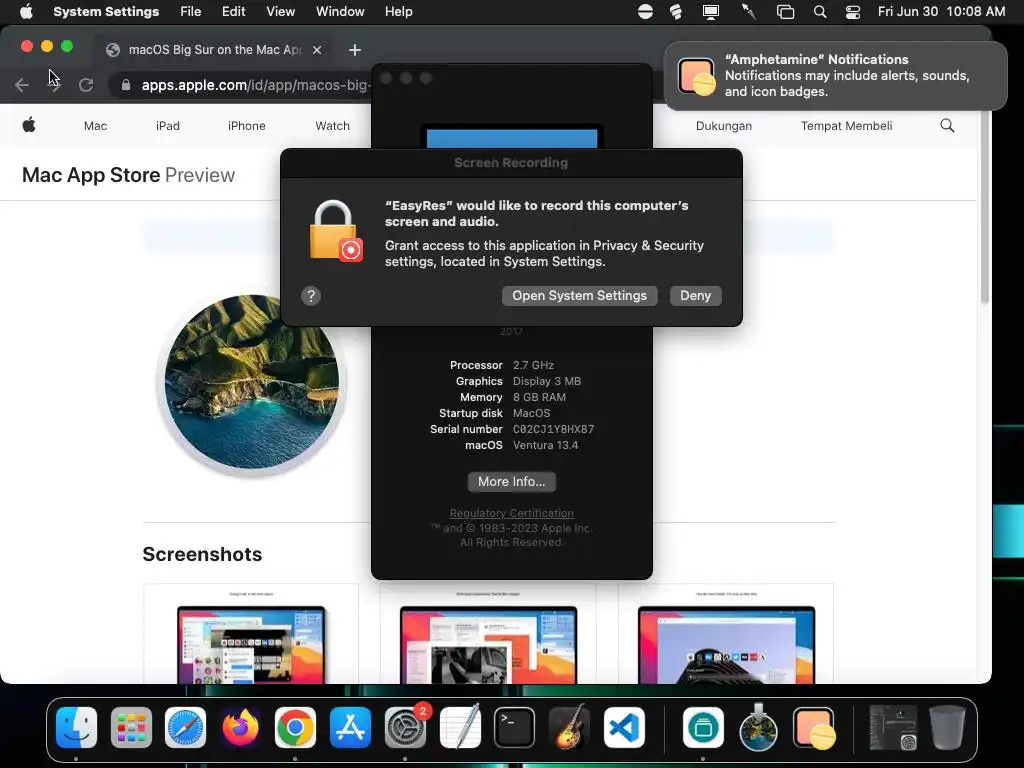Image resolution: width=1024 pixels, height=768 pixels.
Task: Launch Launchpad from the Dock
Action: (131, 727)
